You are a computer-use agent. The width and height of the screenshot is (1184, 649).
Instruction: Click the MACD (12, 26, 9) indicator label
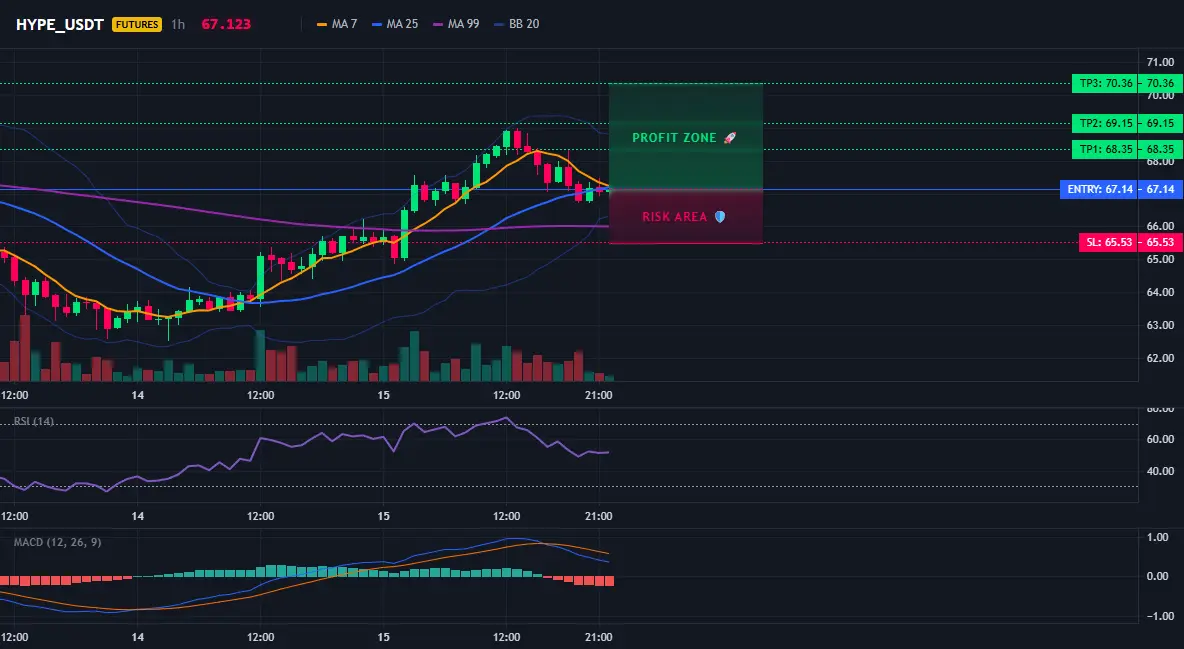[57, 542]
